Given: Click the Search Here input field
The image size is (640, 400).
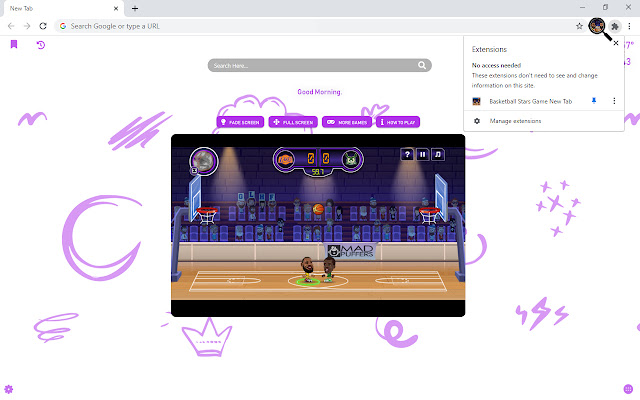Looking at the screenshot, I should [x=320, y=65].
